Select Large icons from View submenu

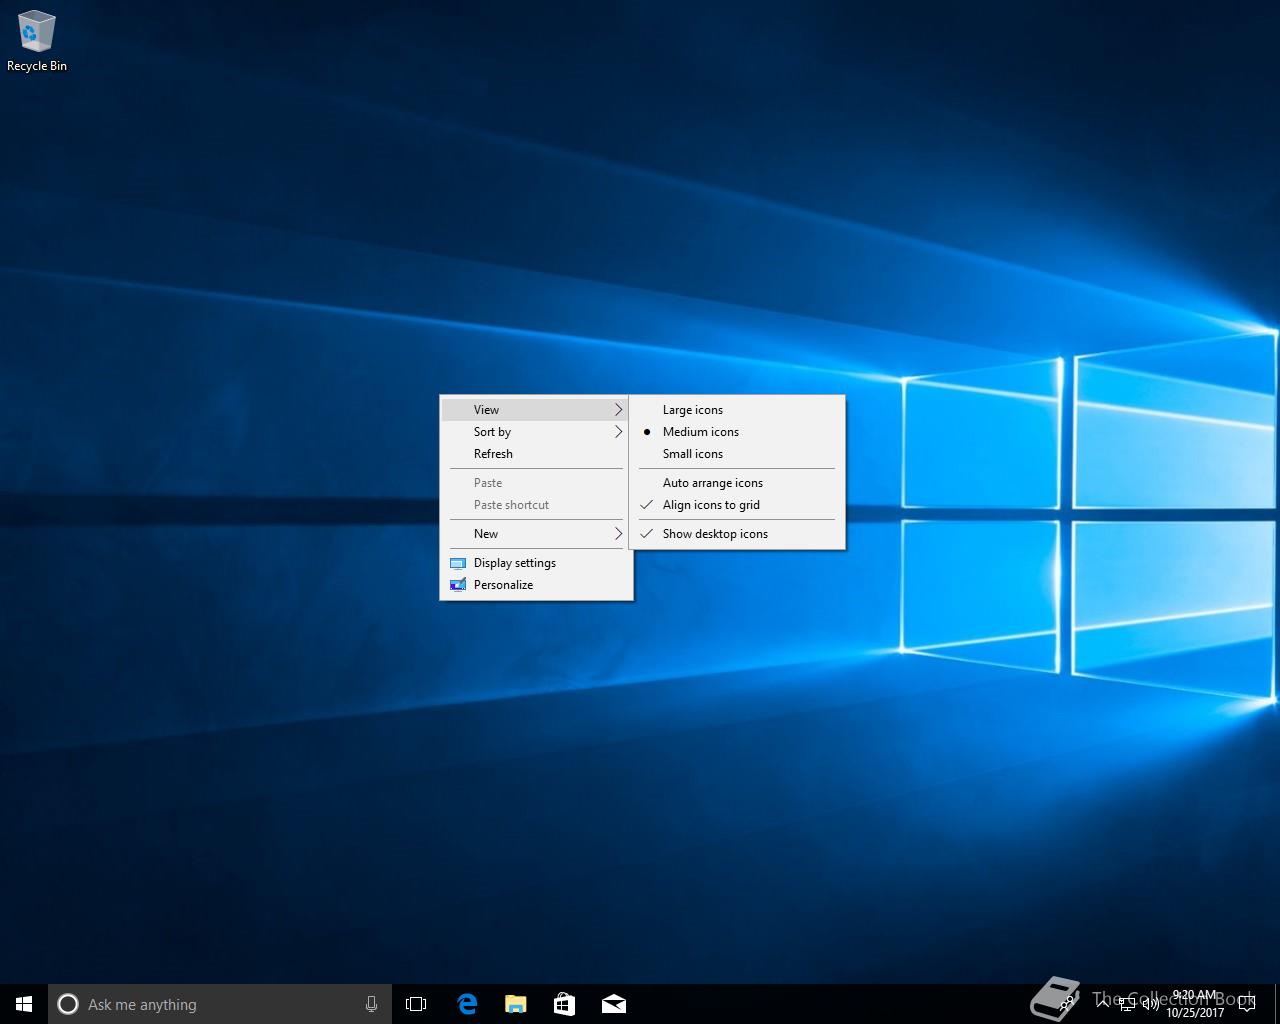(x=692, y=410)
